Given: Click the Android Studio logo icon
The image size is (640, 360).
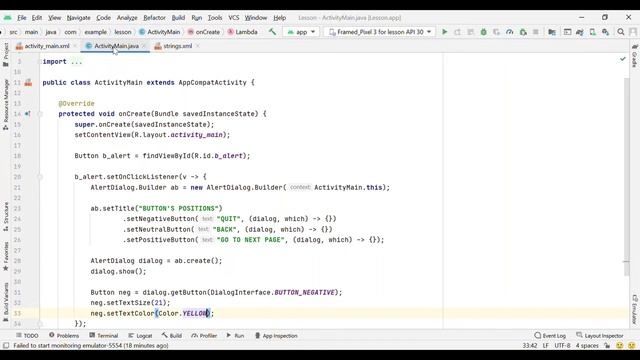Looking at the screenshot, I should pyautogui.click(x=7, y=18).
